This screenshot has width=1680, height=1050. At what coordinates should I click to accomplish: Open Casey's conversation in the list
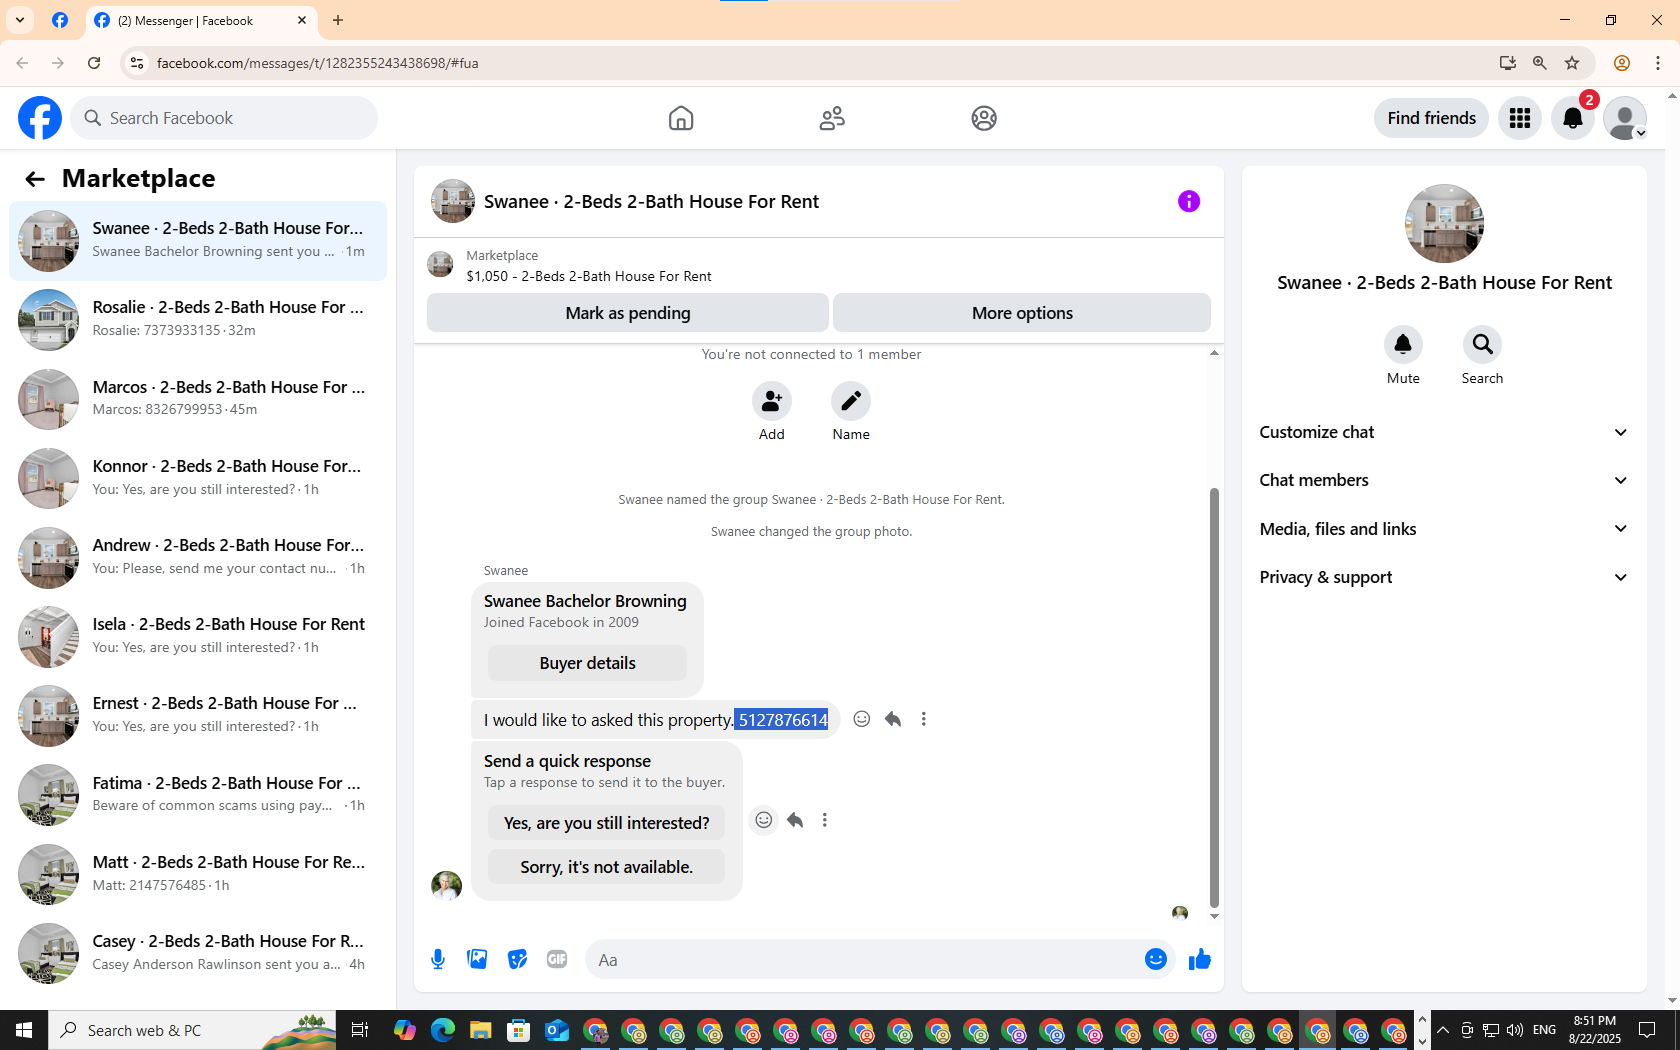tap(198, 953)
